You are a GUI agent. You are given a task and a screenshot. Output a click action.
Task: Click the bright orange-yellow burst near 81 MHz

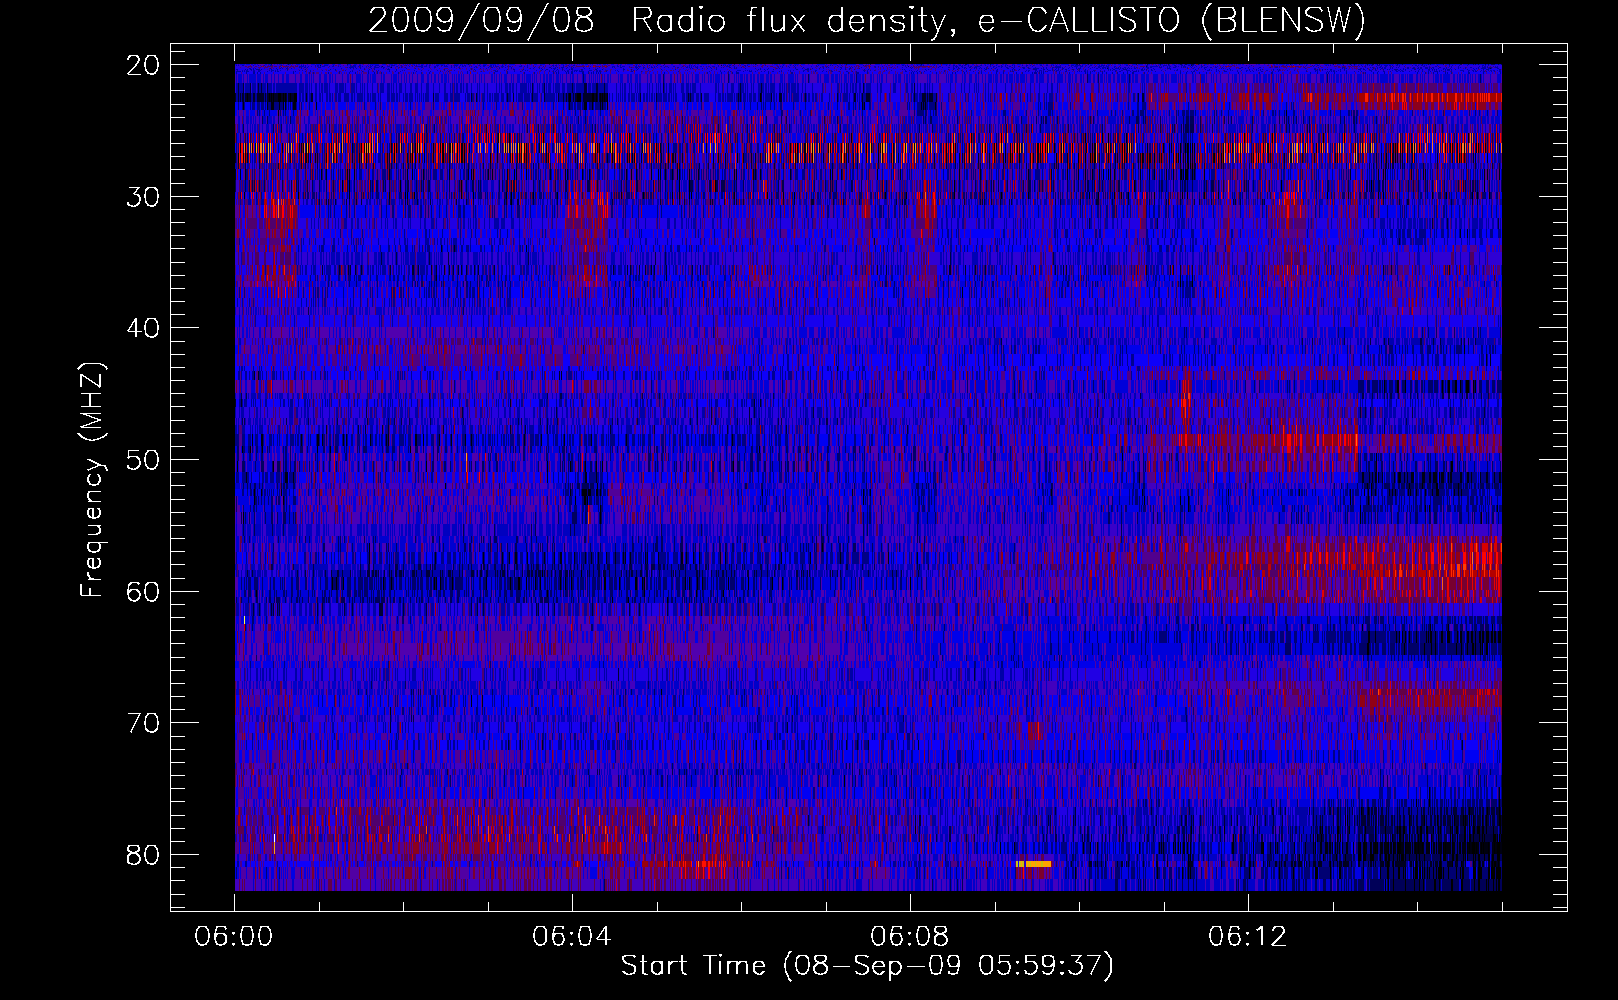pos(1034,864)
